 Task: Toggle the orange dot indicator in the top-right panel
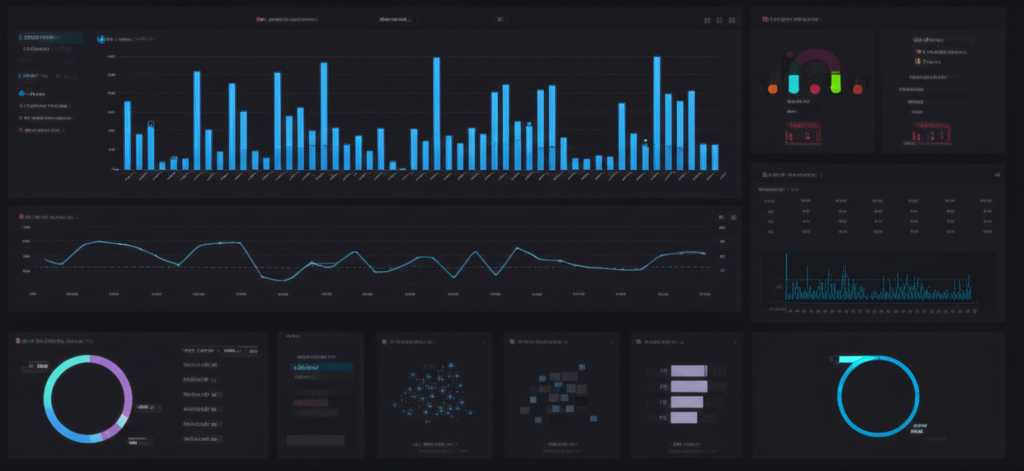(x=772, y=89)
